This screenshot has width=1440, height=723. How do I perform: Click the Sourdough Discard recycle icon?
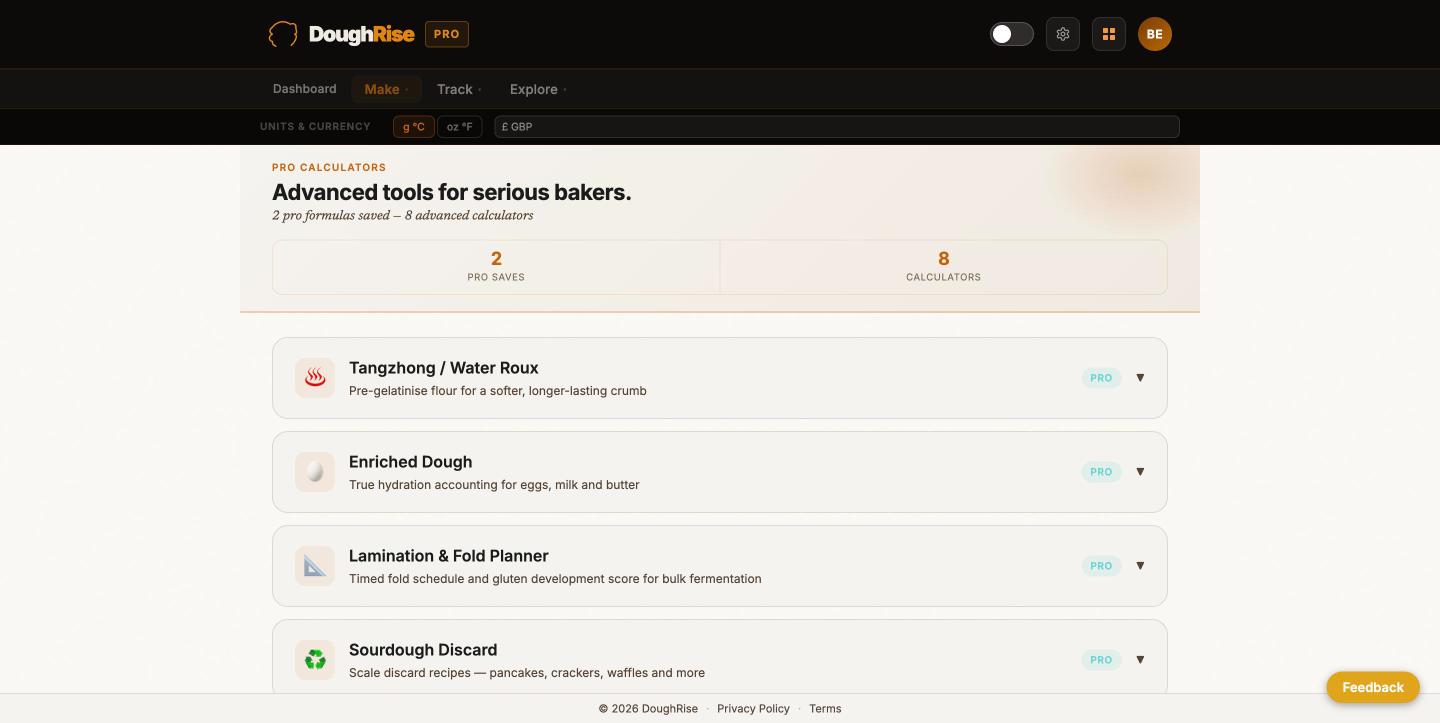315,660
